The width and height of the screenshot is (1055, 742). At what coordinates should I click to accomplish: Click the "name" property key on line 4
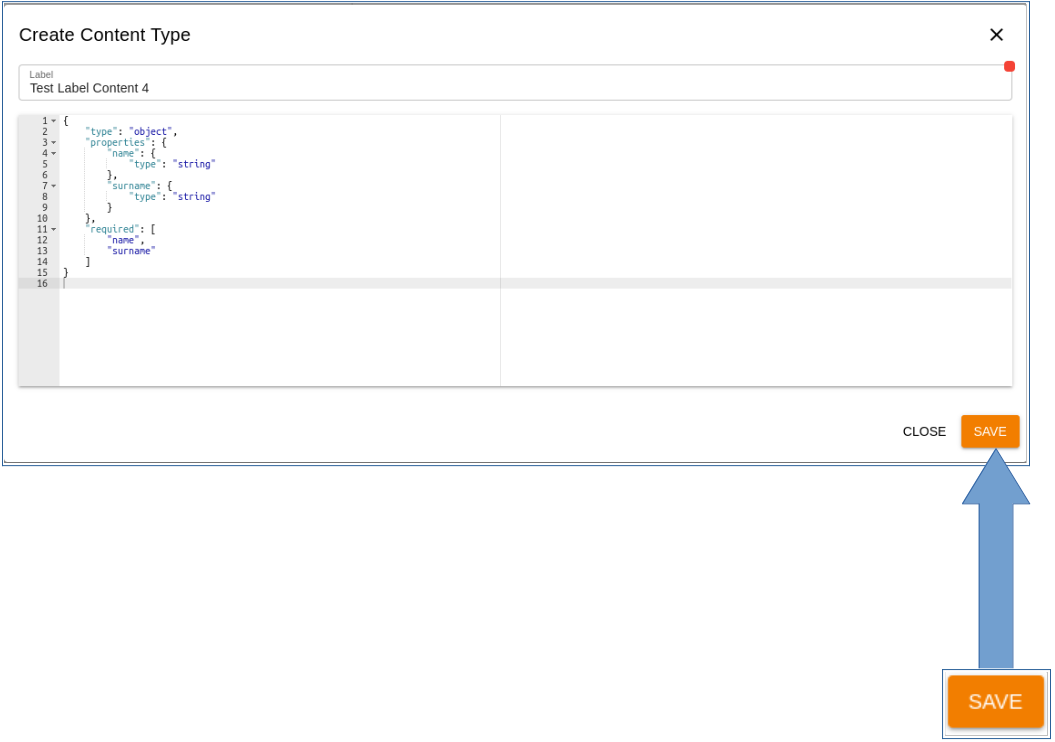tap(121, 153)
